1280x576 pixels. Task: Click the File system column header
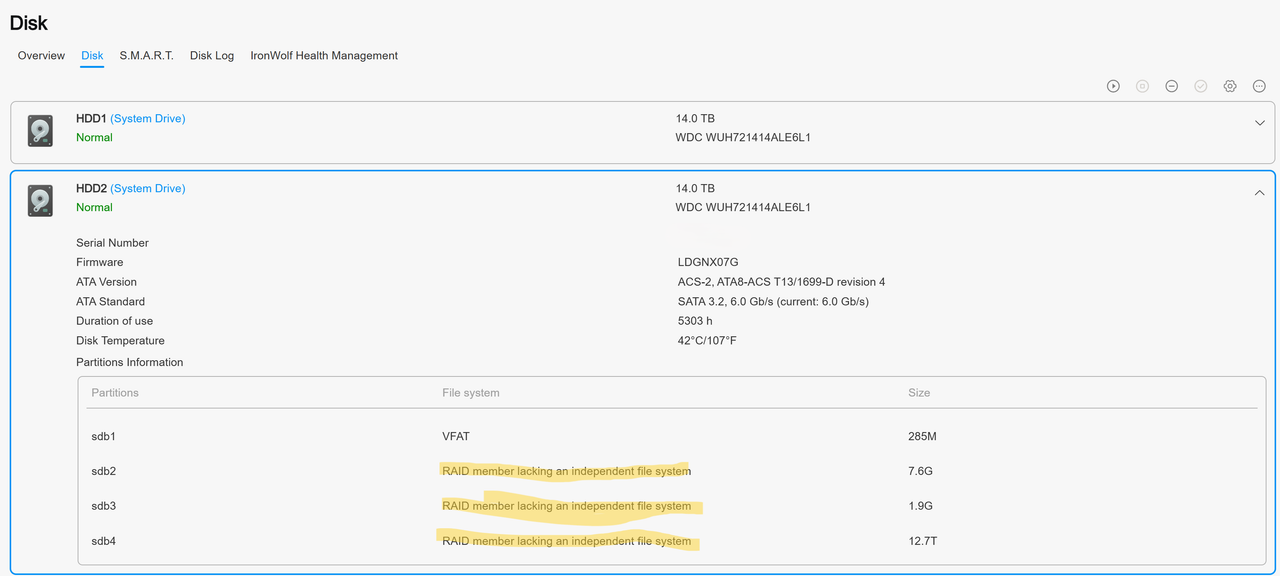tap(471, 393)
